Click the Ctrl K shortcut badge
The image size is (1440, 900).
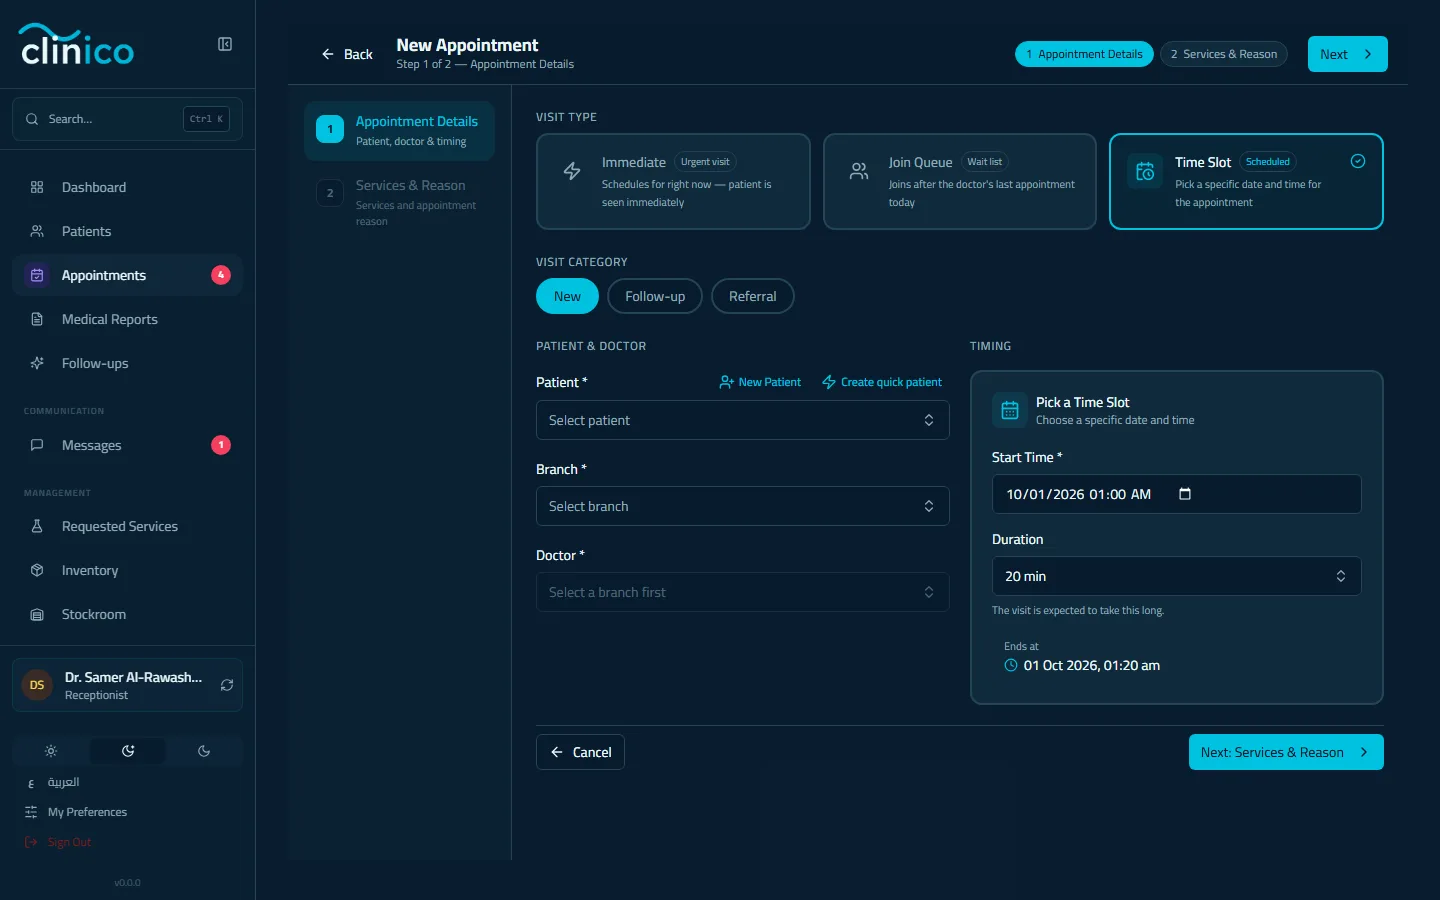coord(206,119)
